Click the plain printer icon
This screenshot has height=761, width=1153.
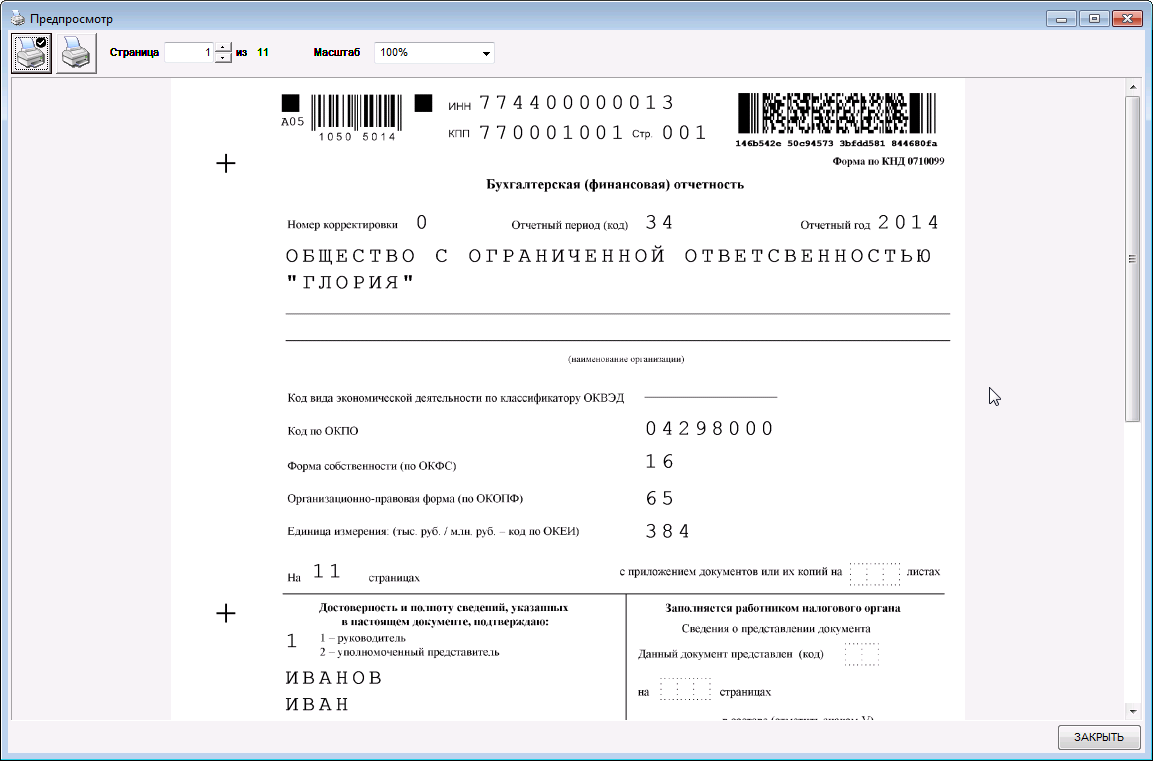click(x=76, y=53)
